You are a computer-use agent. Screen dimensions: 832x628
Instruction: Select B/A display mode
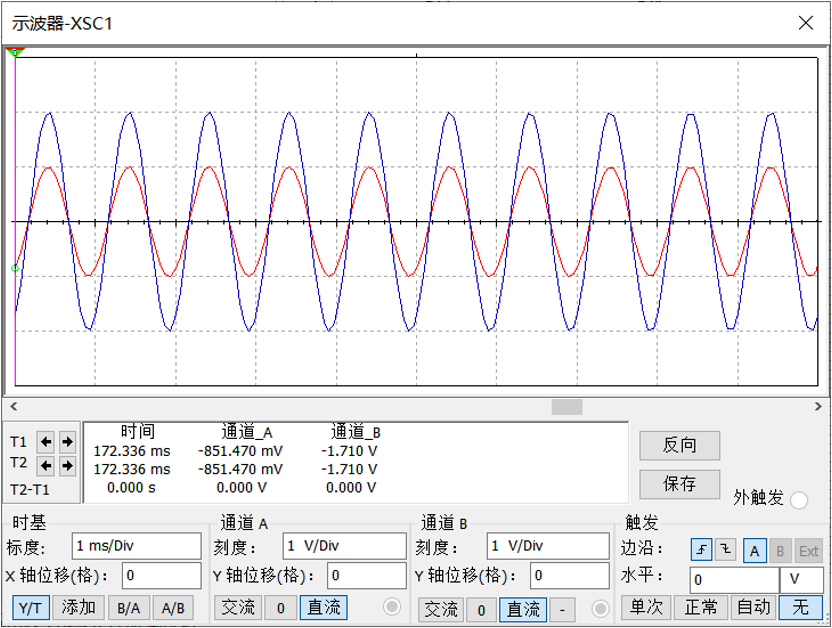pyautogui.click(x=129, y=608)
